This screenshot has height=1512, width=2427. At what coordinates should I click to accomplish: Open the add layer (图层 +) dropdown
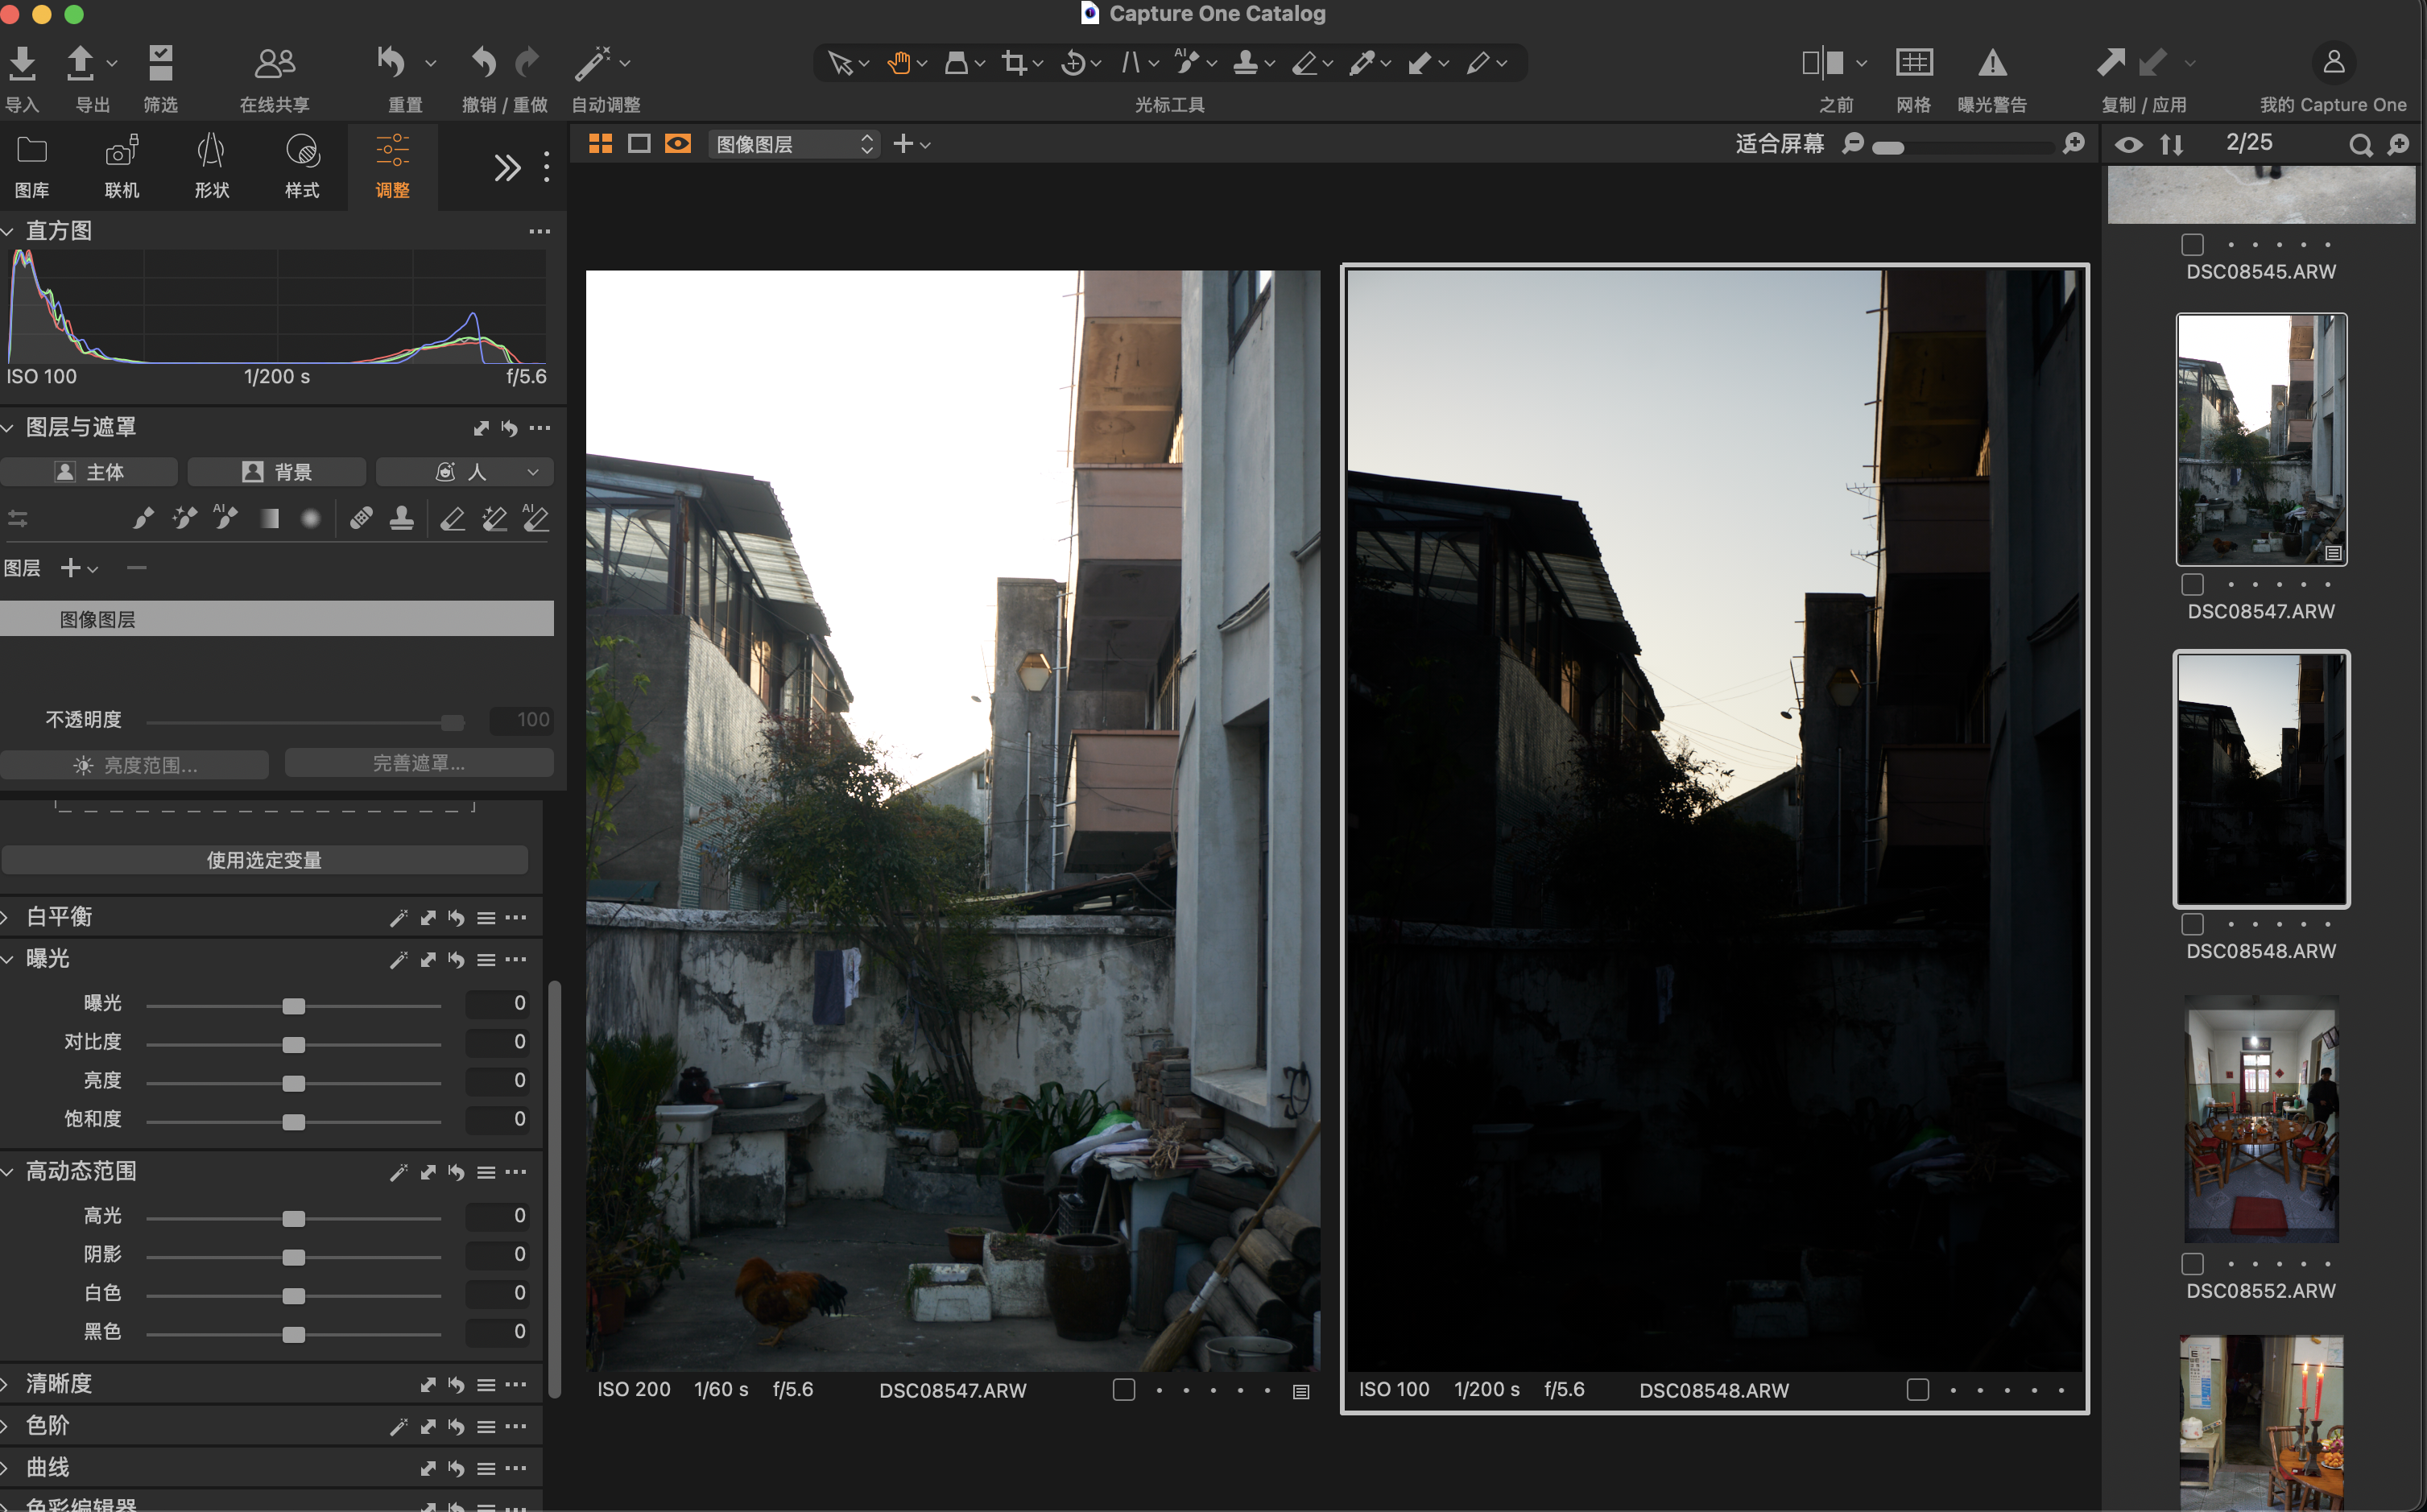pos(79,568)
